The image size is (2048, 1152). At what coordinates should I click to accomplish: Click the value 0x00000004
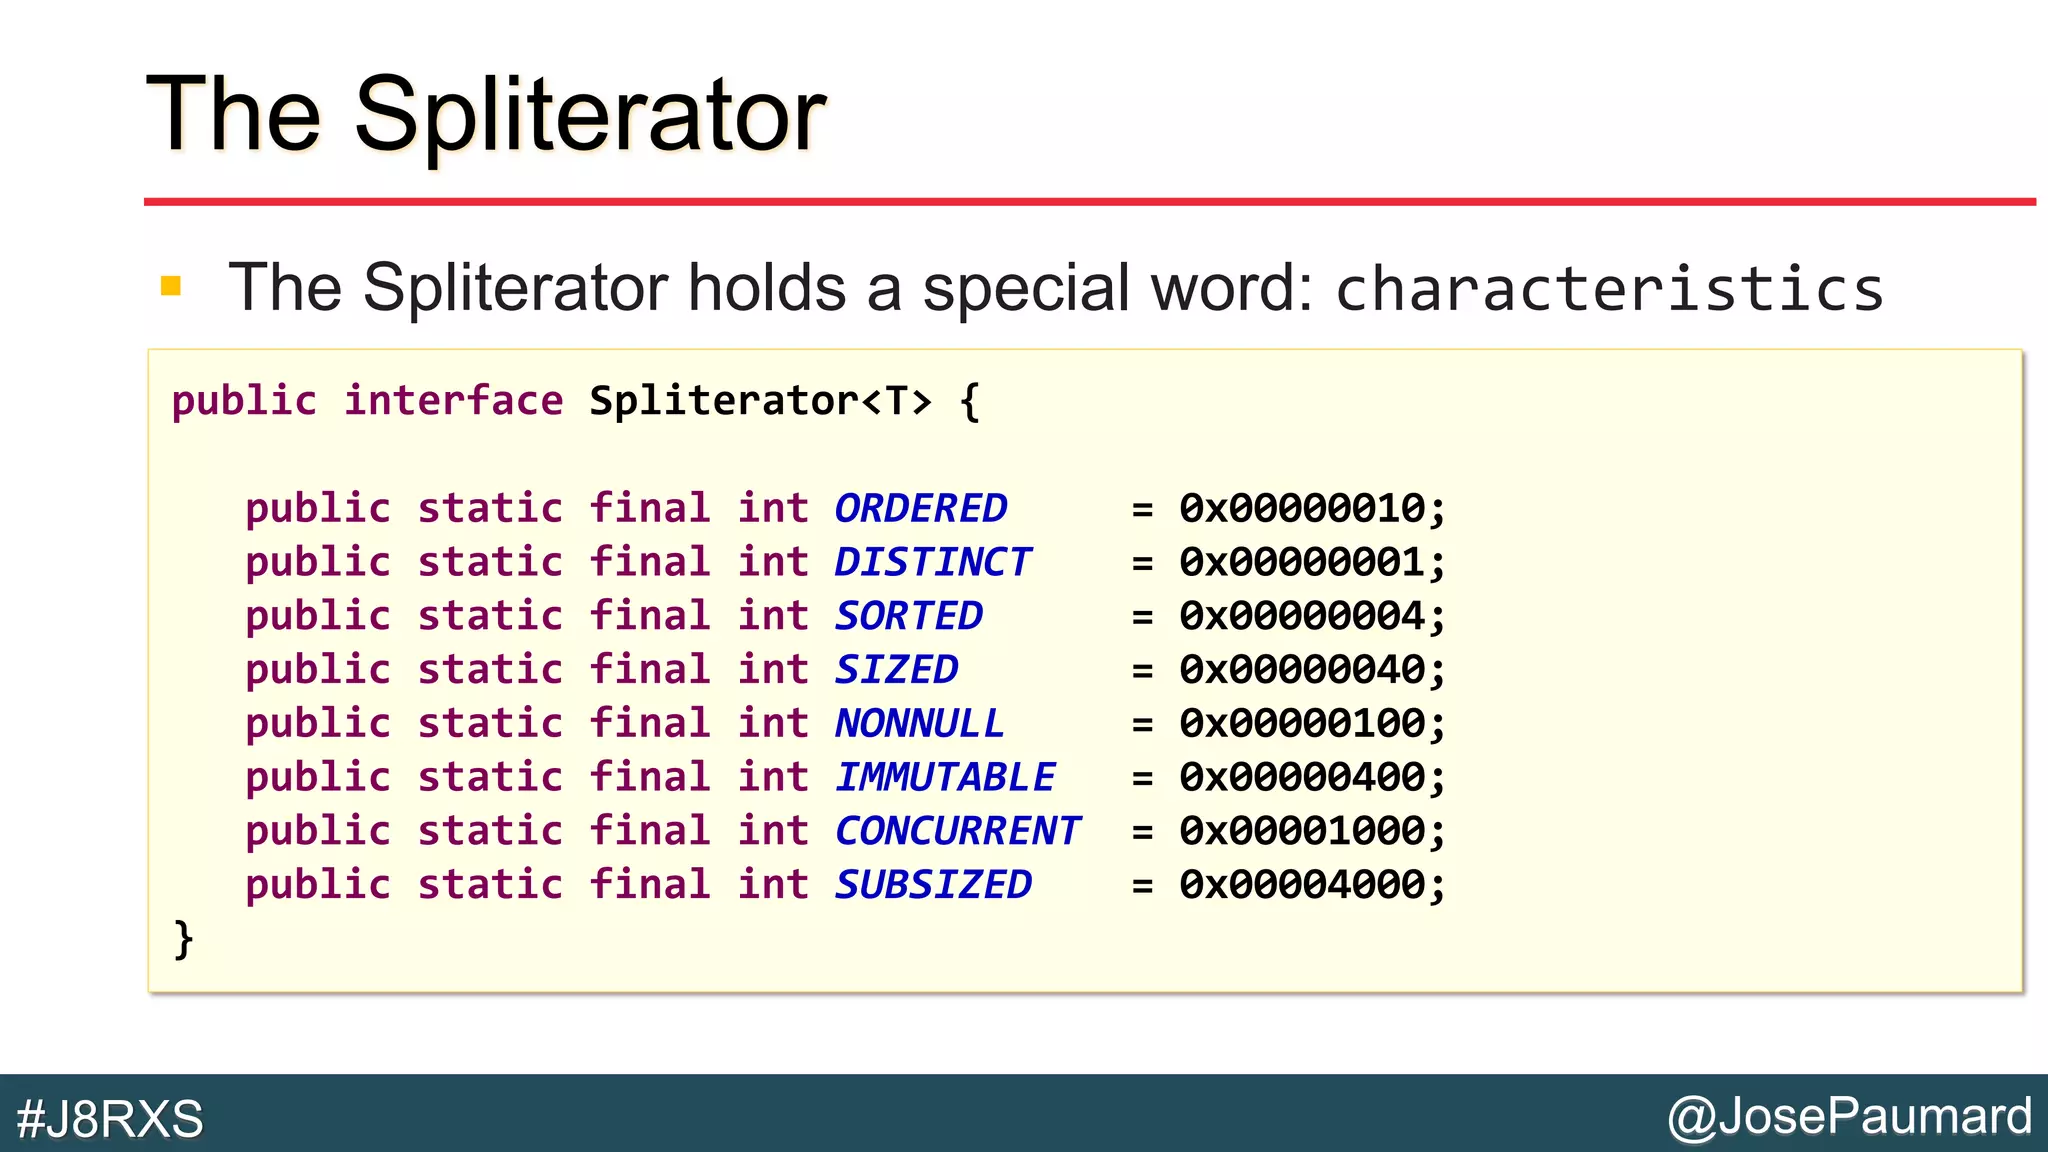1302,616
